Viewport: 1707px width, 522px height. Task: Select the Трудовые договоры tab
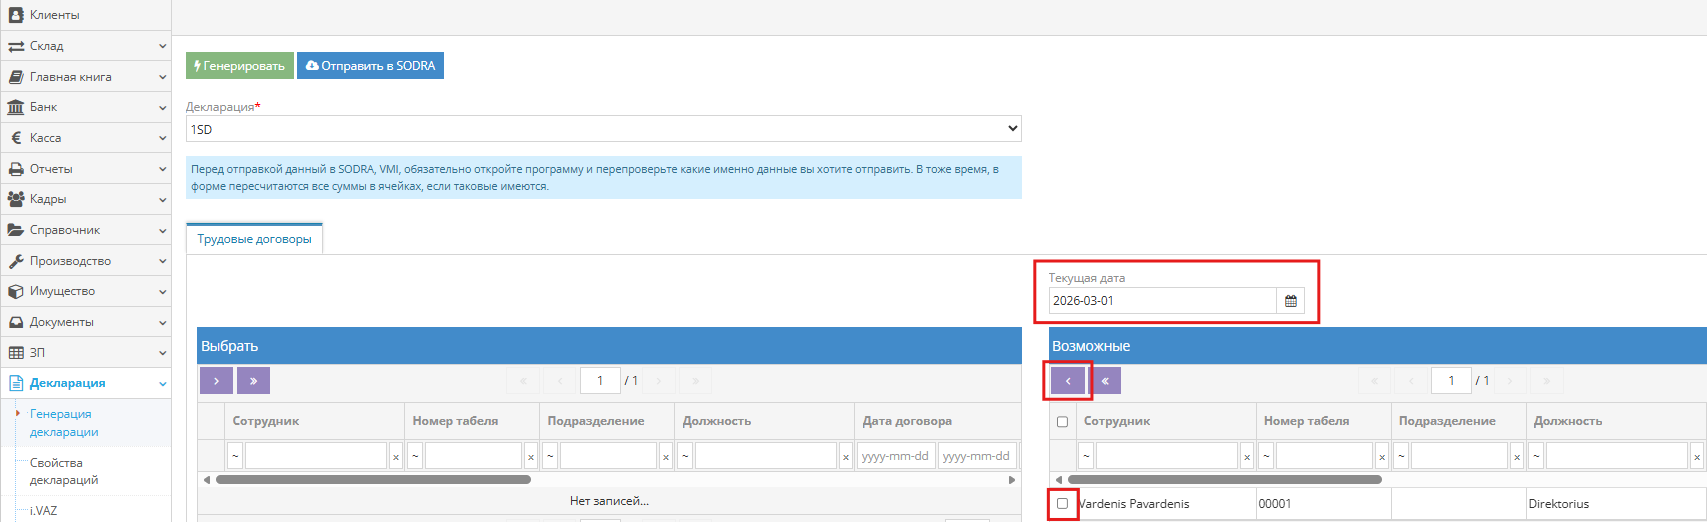click(x=254, y=239)
